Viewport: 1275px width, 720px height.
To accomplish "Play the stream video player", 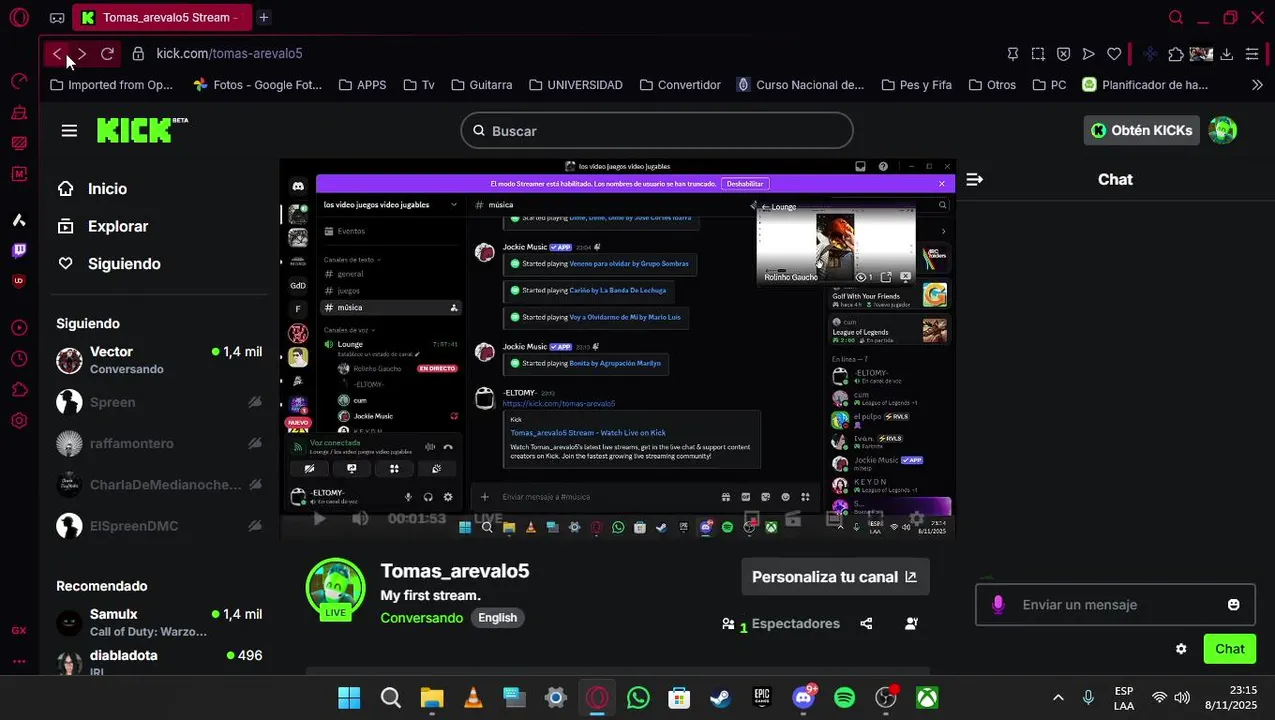I will [x=319, y=519].
